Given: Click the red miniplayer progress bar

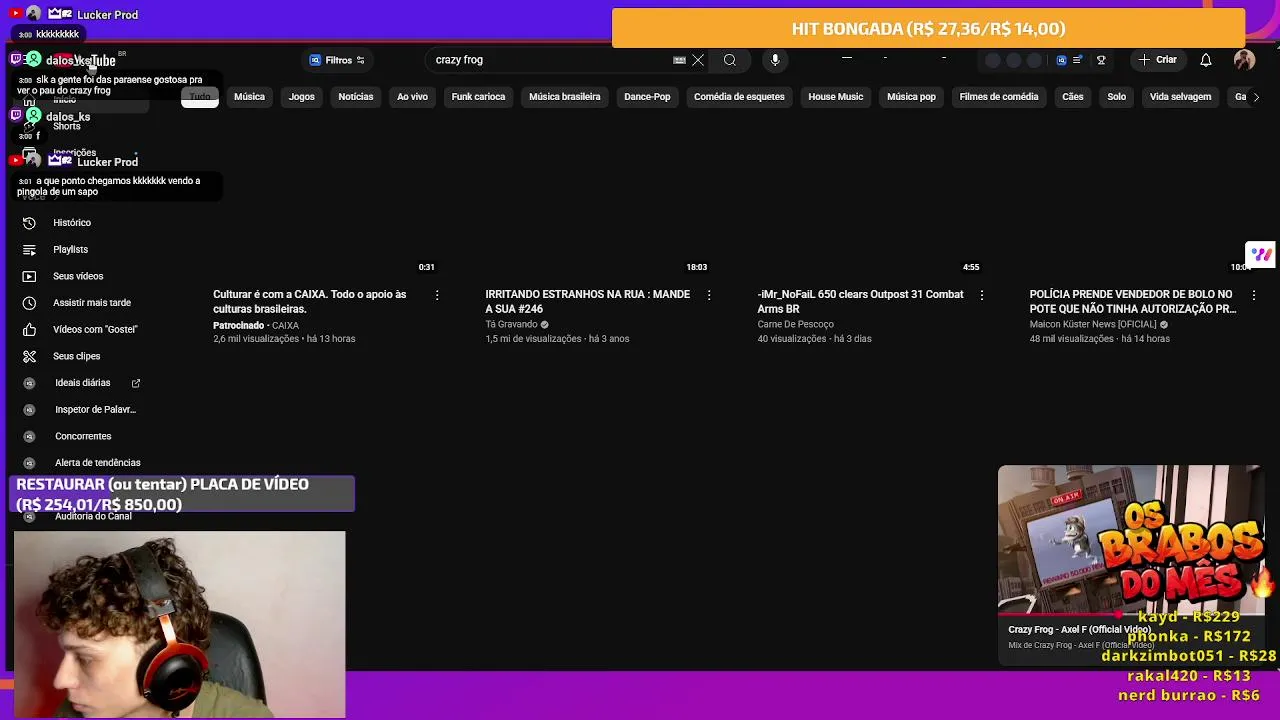Looking at the screenshot, I should coord(1130,615).
